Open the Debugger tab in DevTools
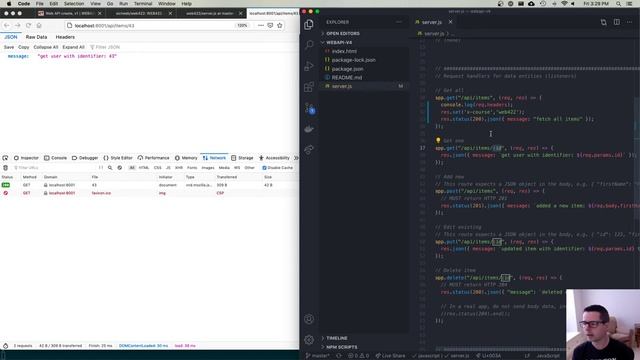The height and width of the screenshot is (360, 640). click(x=85, y=158)
